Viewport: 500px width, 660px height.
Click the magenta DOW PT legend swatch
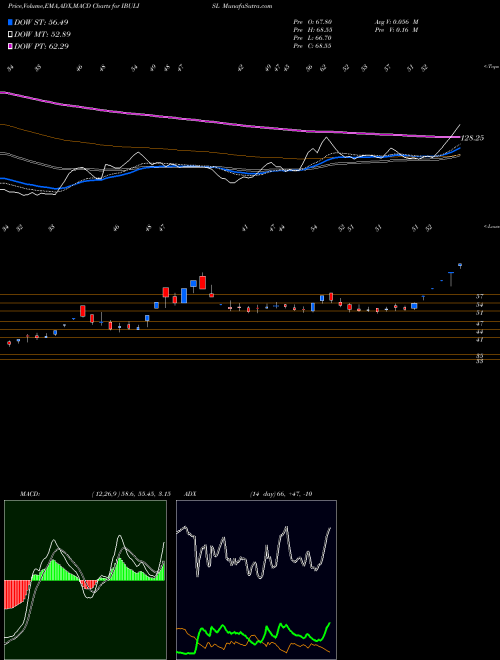pyautogui.click(x=10, y=46)
